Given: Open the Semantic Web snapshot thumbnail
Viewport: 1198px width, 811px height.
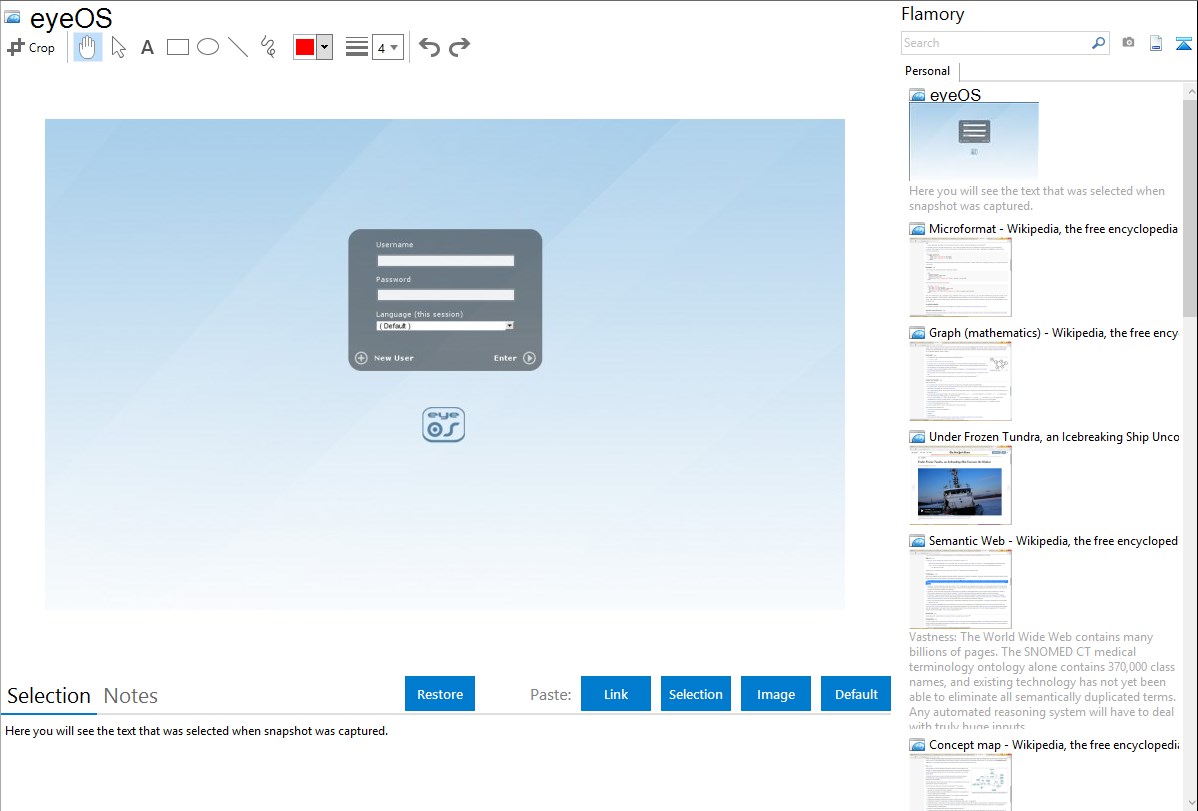Looking at the screenshot, I should coord(960,589).
